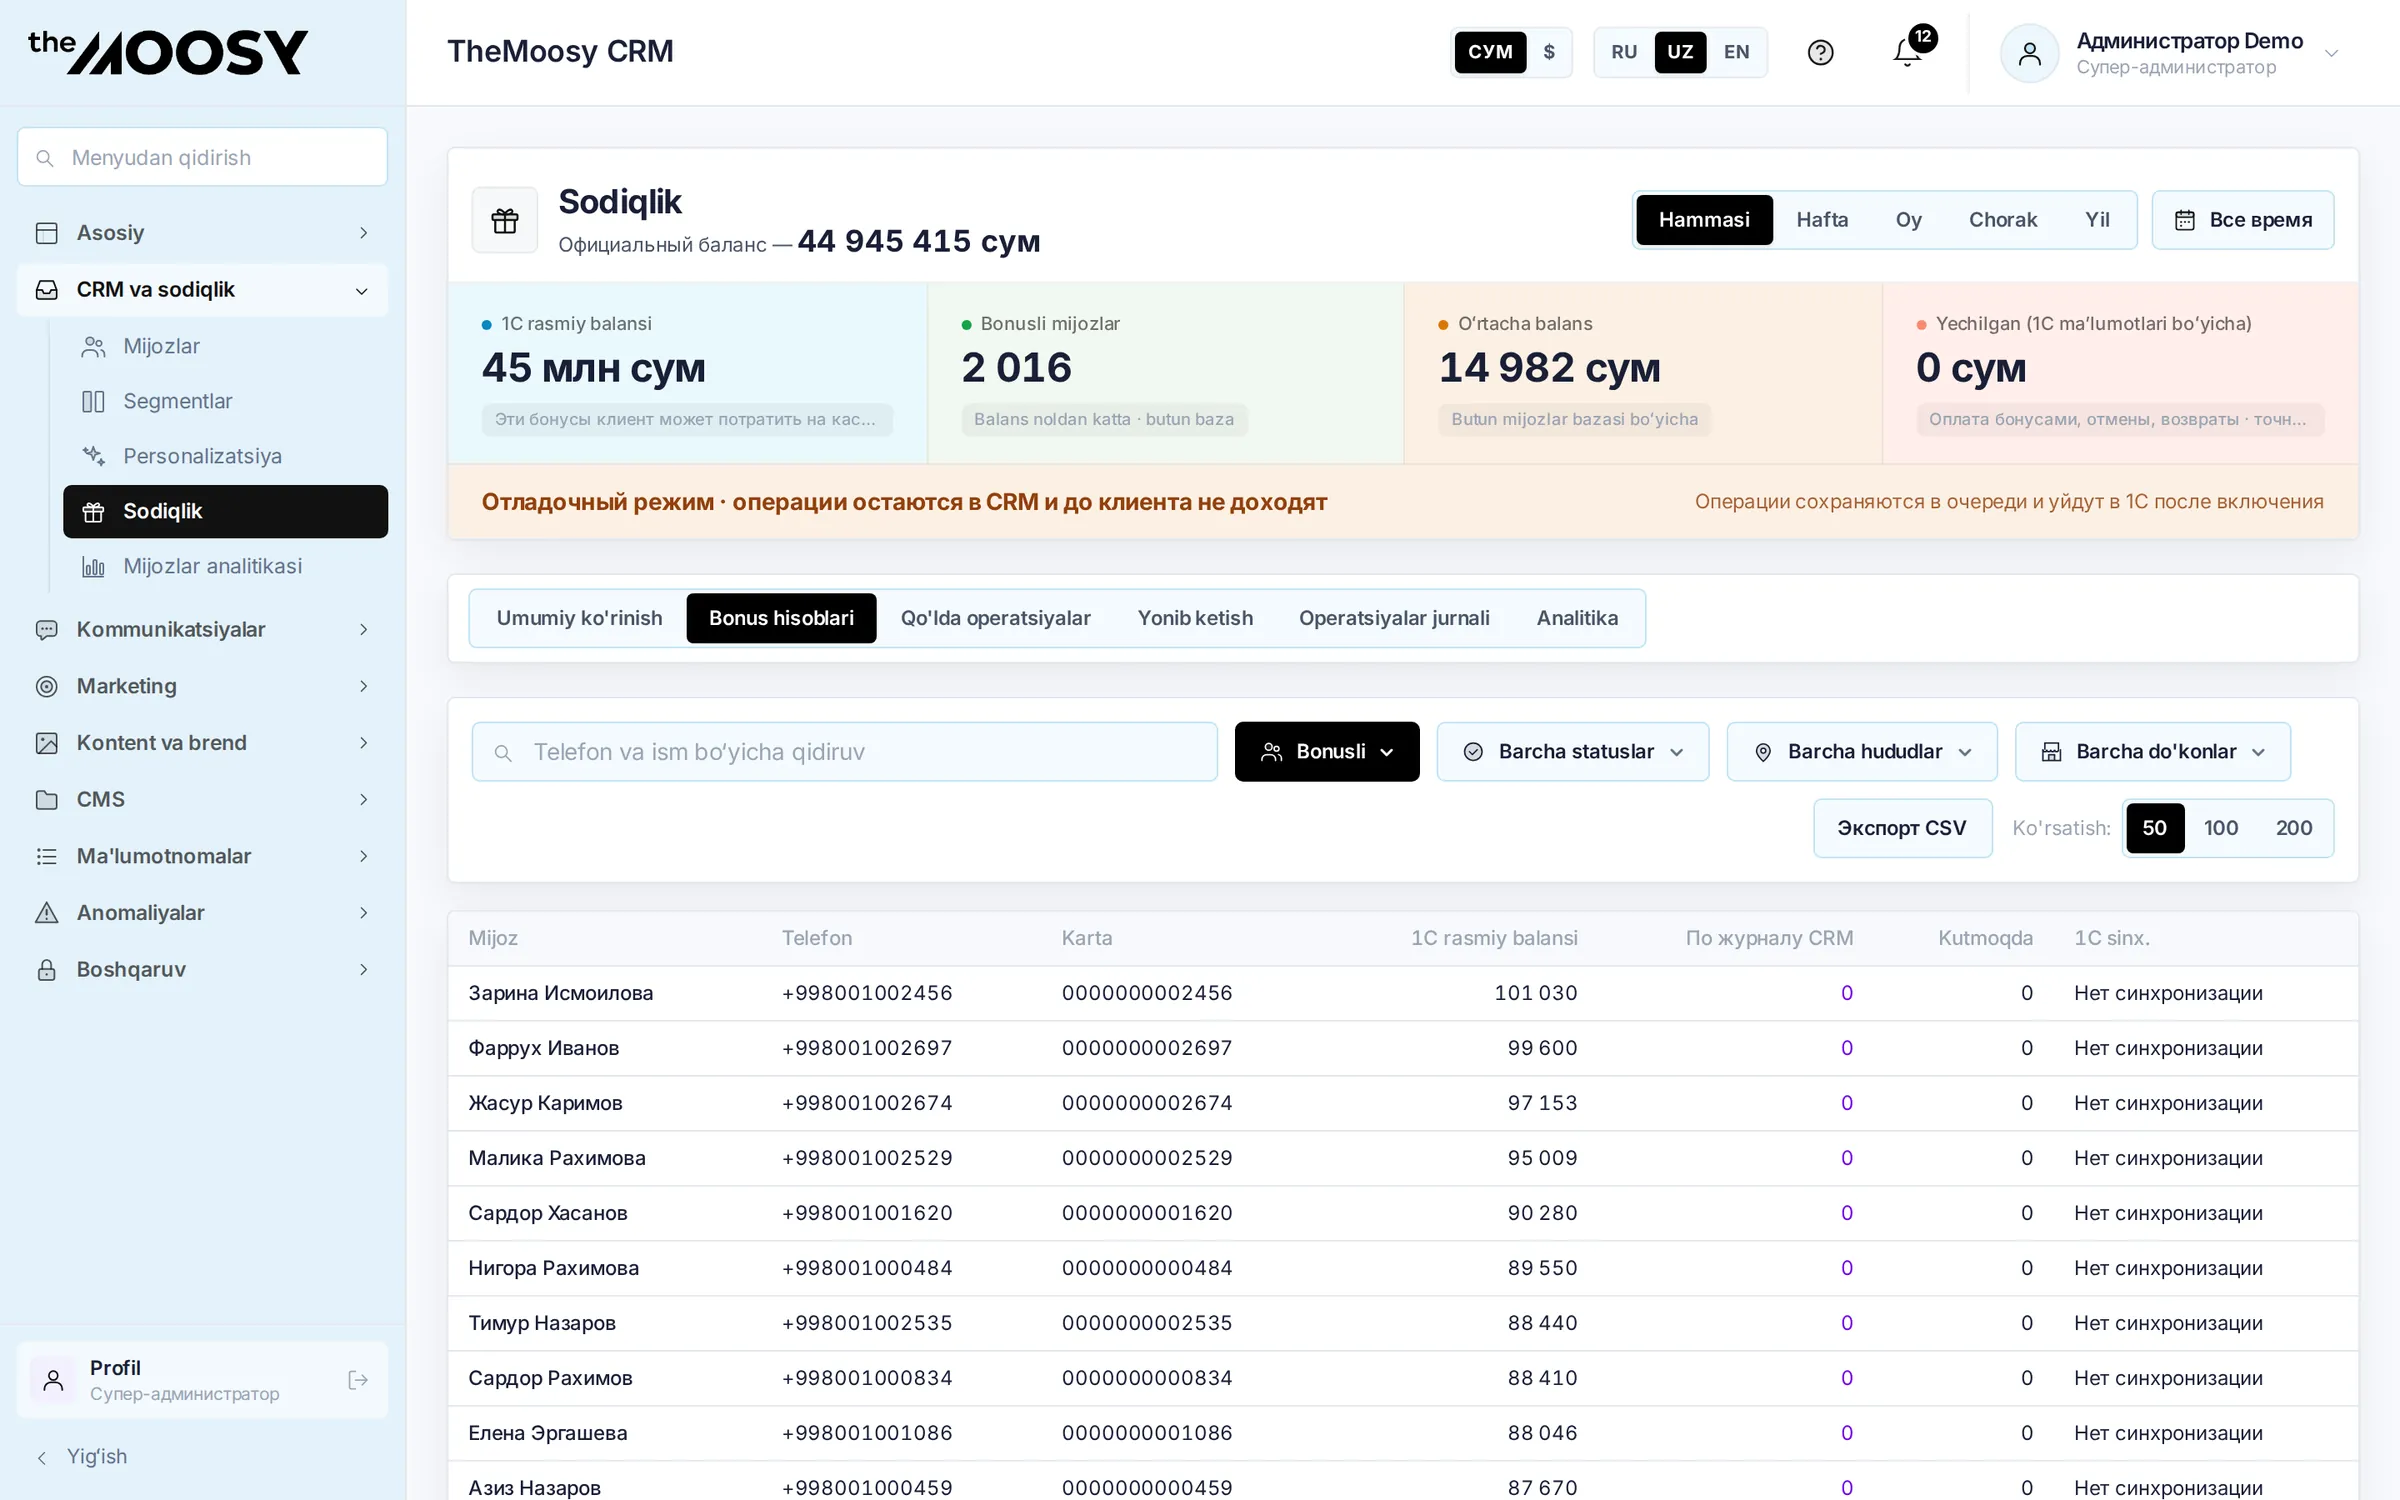The width and height of the screenshot is (2400, 1500).
Task: Click the Segmentlar columns icon
Action: tap(93, 402)
